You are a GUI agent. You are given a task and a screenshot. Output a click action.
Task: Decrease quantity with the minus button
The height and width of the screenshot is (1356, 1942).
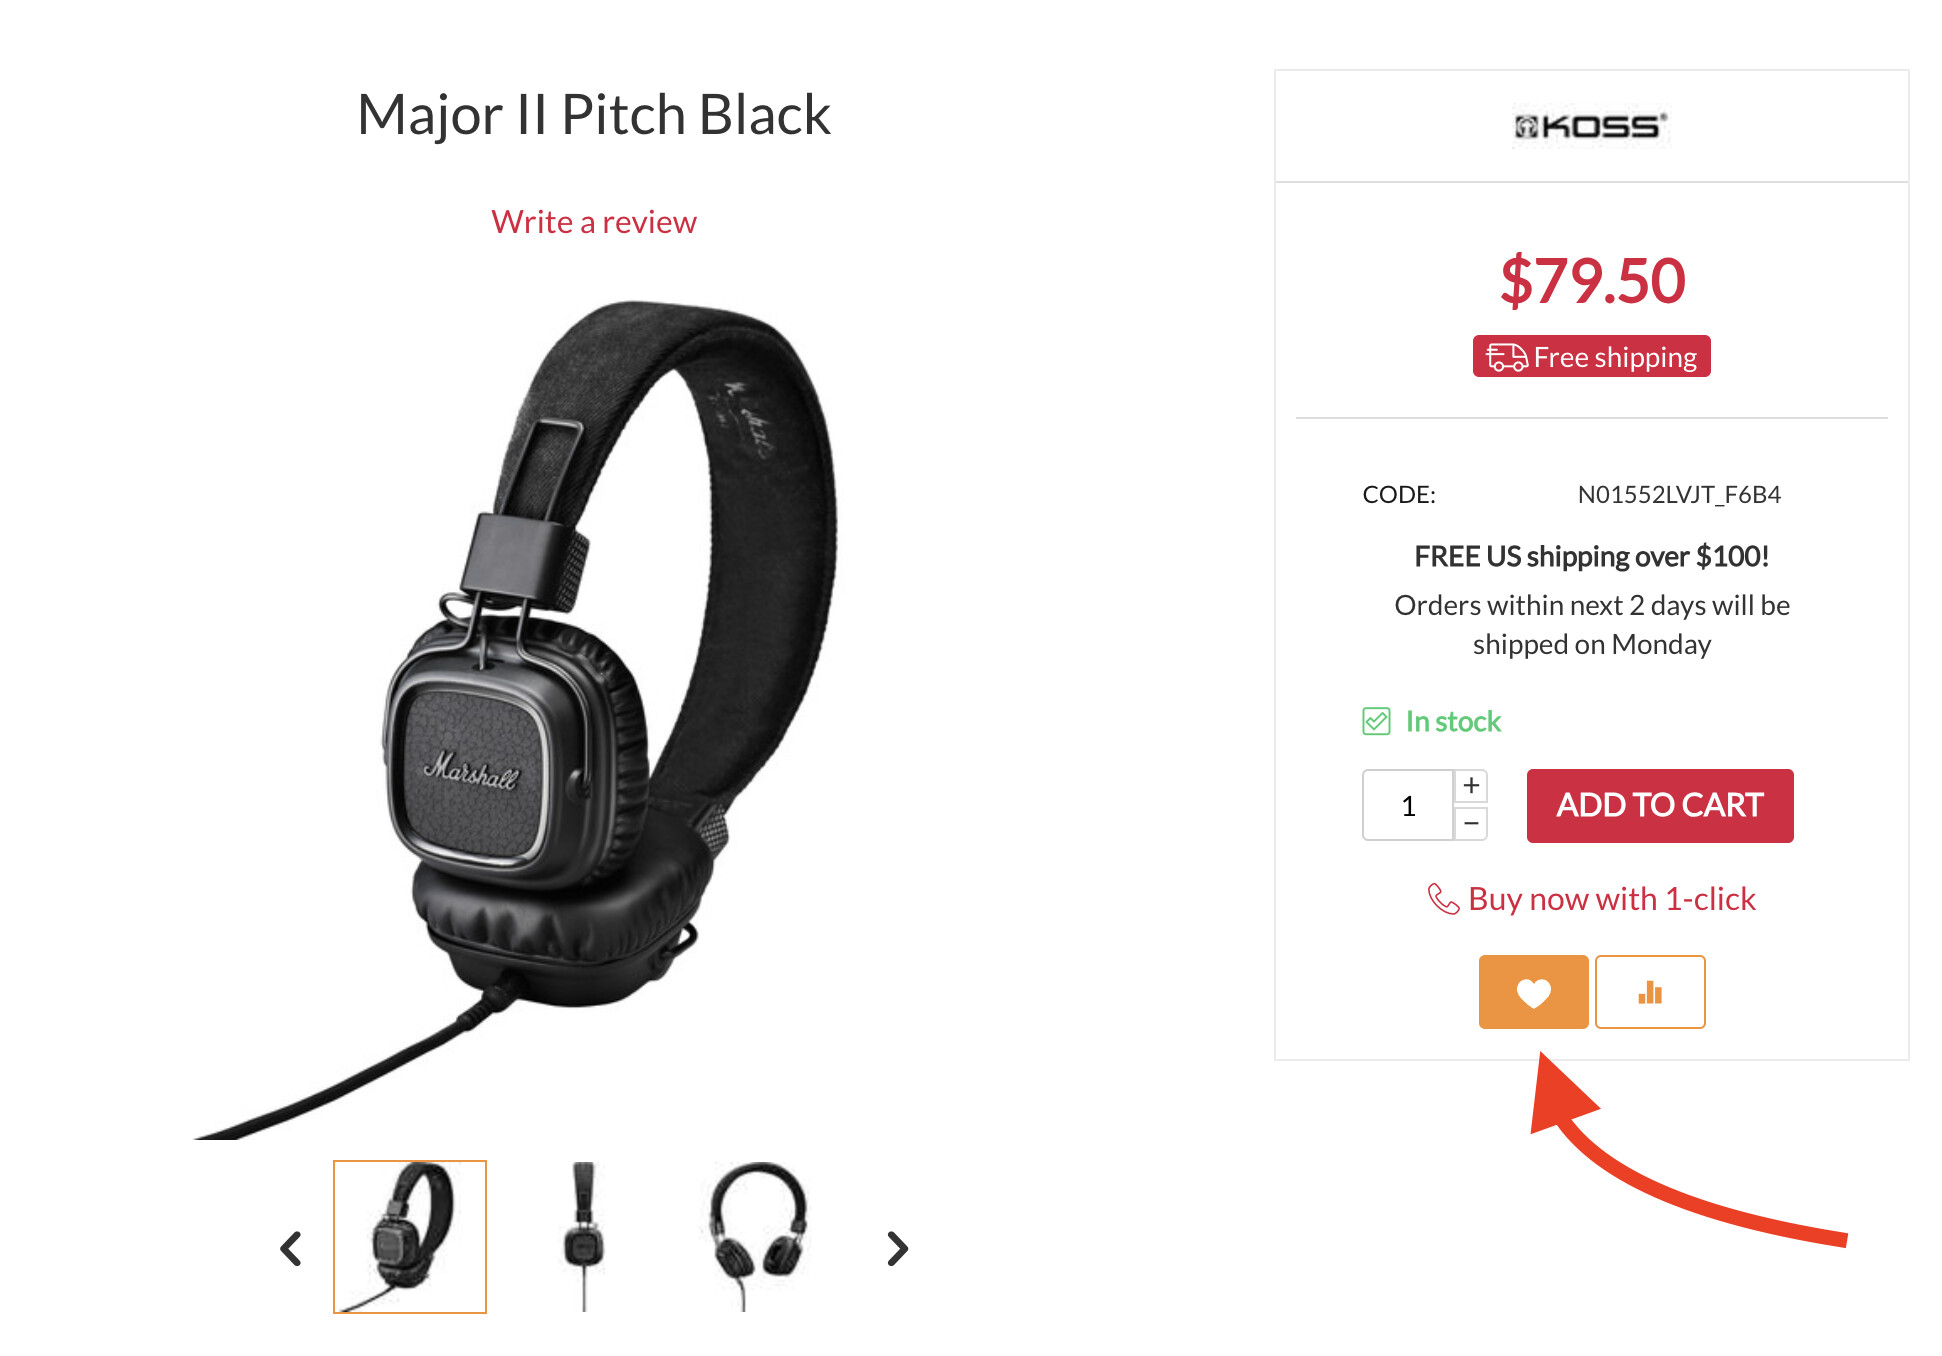(x=1471, y=823)
